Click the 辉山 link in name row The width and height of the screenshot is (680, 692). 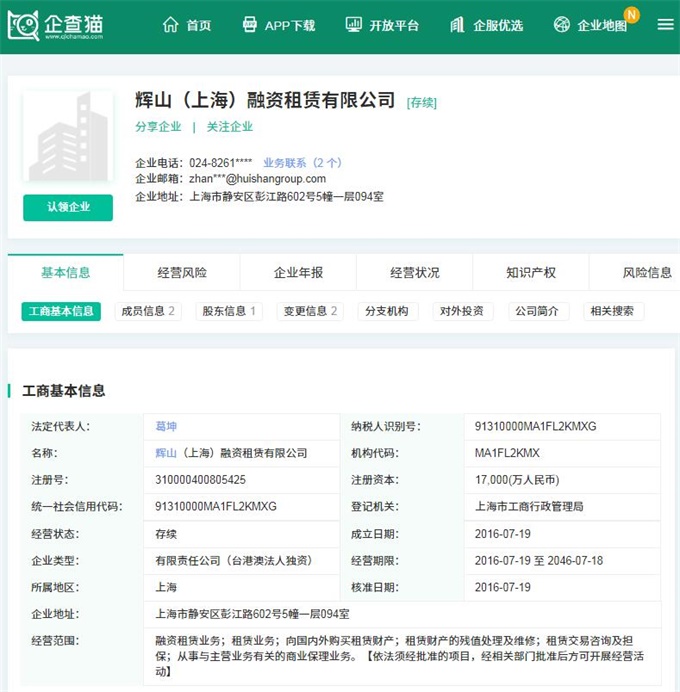coord(166,453)
